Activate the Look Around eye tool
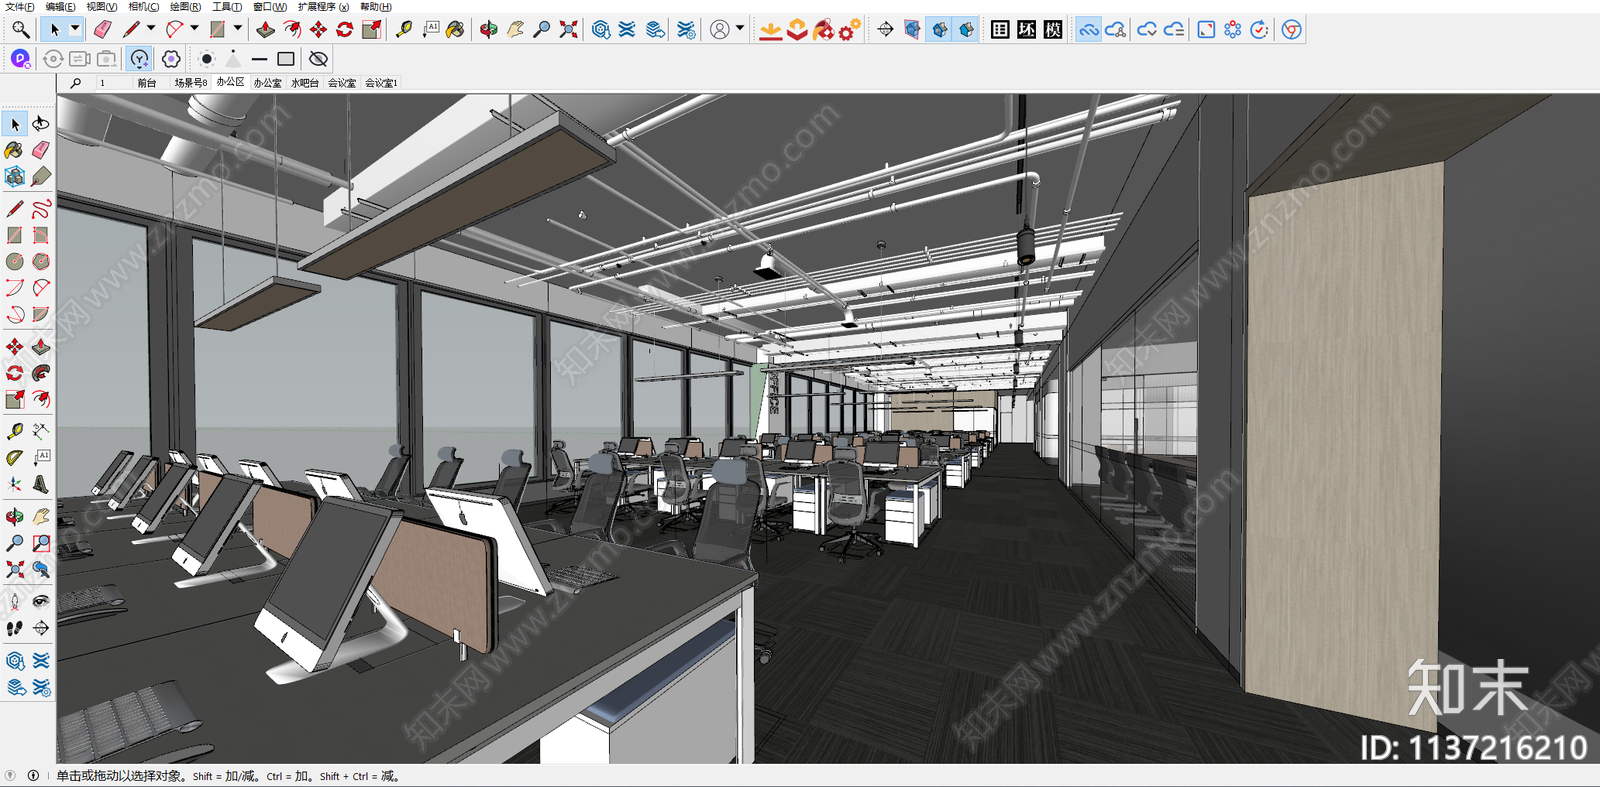 (41, 601)
